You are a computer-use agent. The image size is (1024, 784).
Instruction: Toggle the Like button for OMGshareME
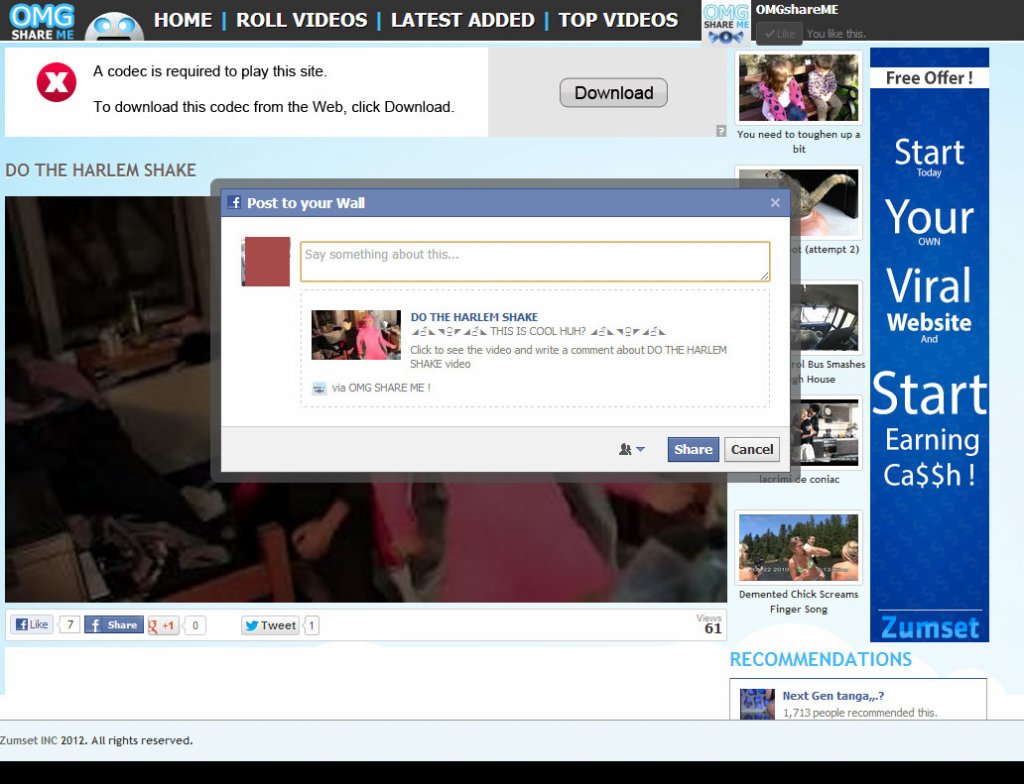click(779, 33)
